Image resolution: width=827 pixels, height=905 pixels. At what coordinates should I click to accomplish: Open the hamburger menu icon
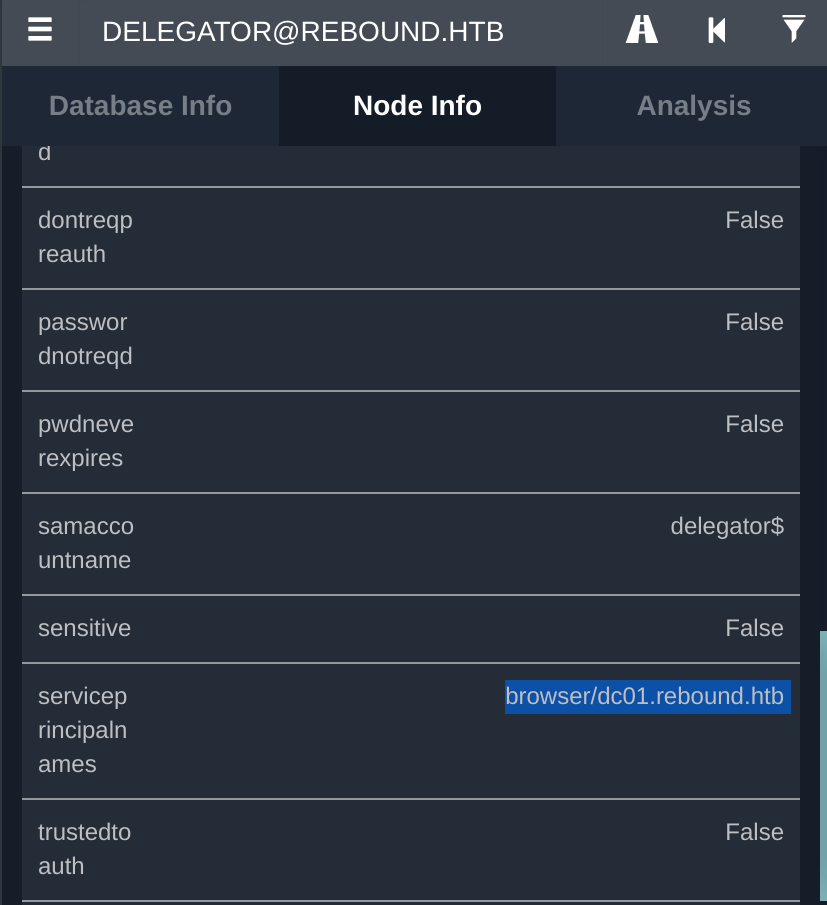(40, 30)
